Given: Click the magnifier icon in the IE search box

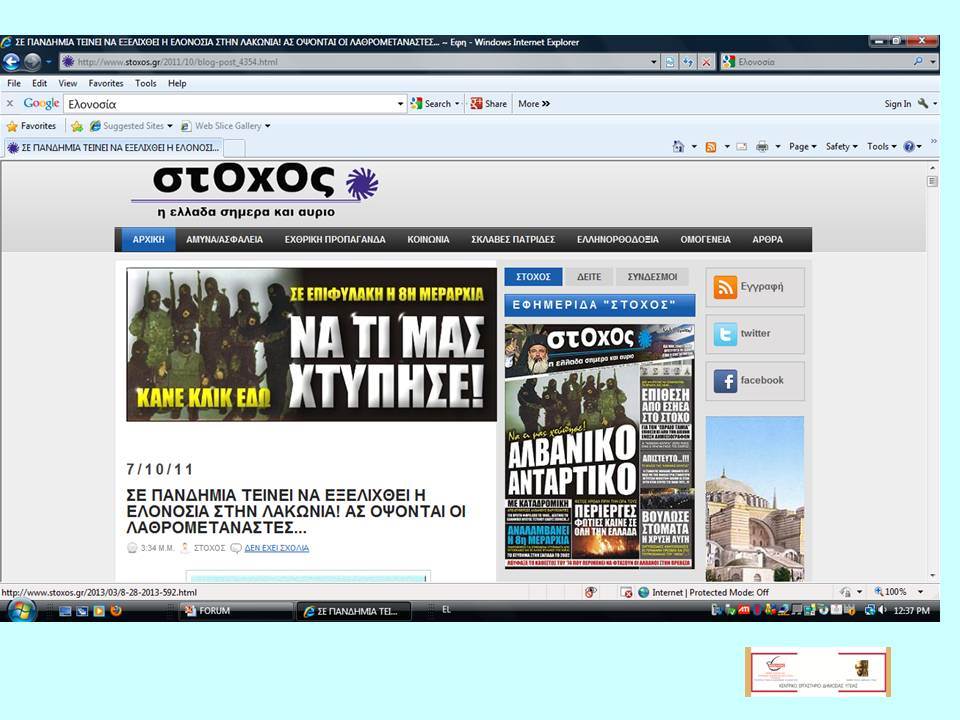Looking at the screenshot, I should 918,62.
